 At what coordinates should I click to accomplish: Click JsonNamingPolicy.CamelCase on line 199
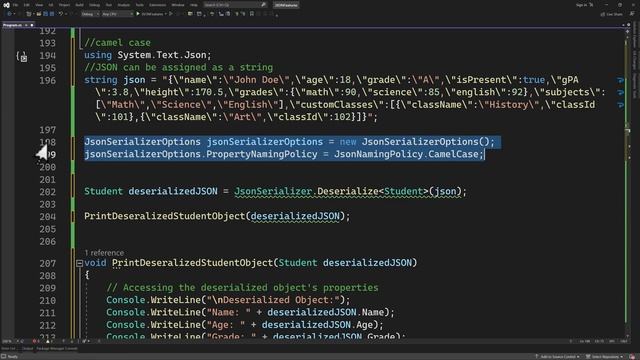[406, 154]
